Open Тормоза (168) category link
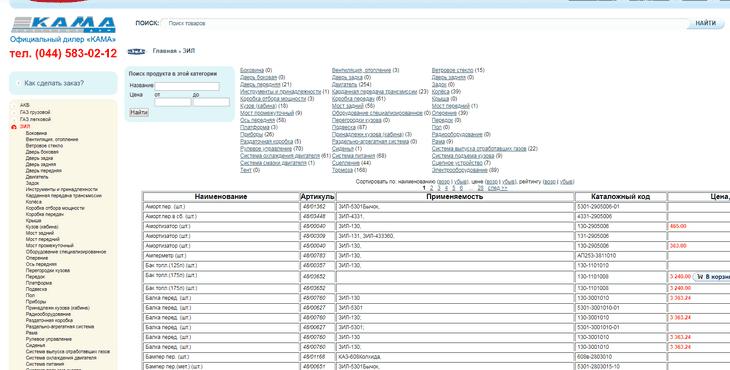 pyautogui.click(x=342, y=170)
